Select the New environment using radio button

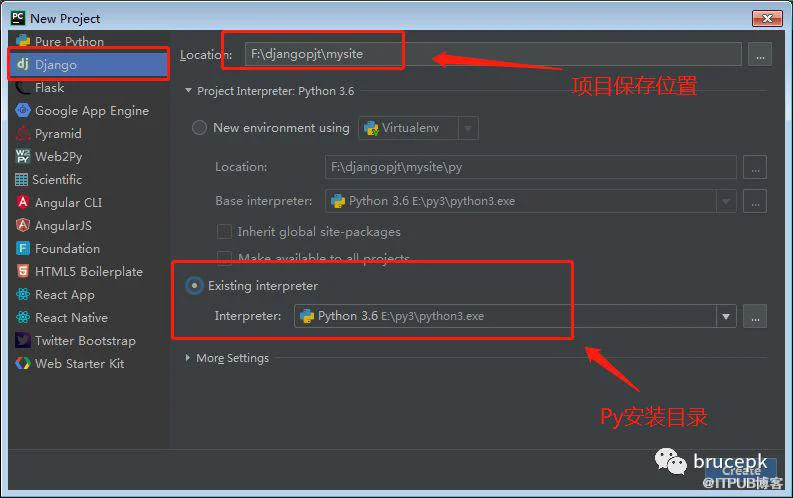point(199,127)
